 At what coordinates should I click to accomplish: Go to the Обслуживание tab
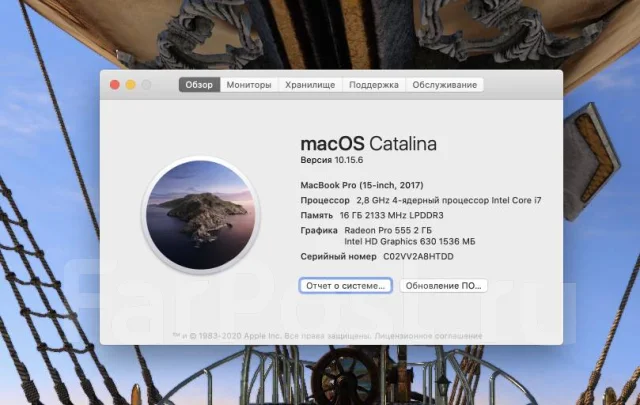point(444,85)
